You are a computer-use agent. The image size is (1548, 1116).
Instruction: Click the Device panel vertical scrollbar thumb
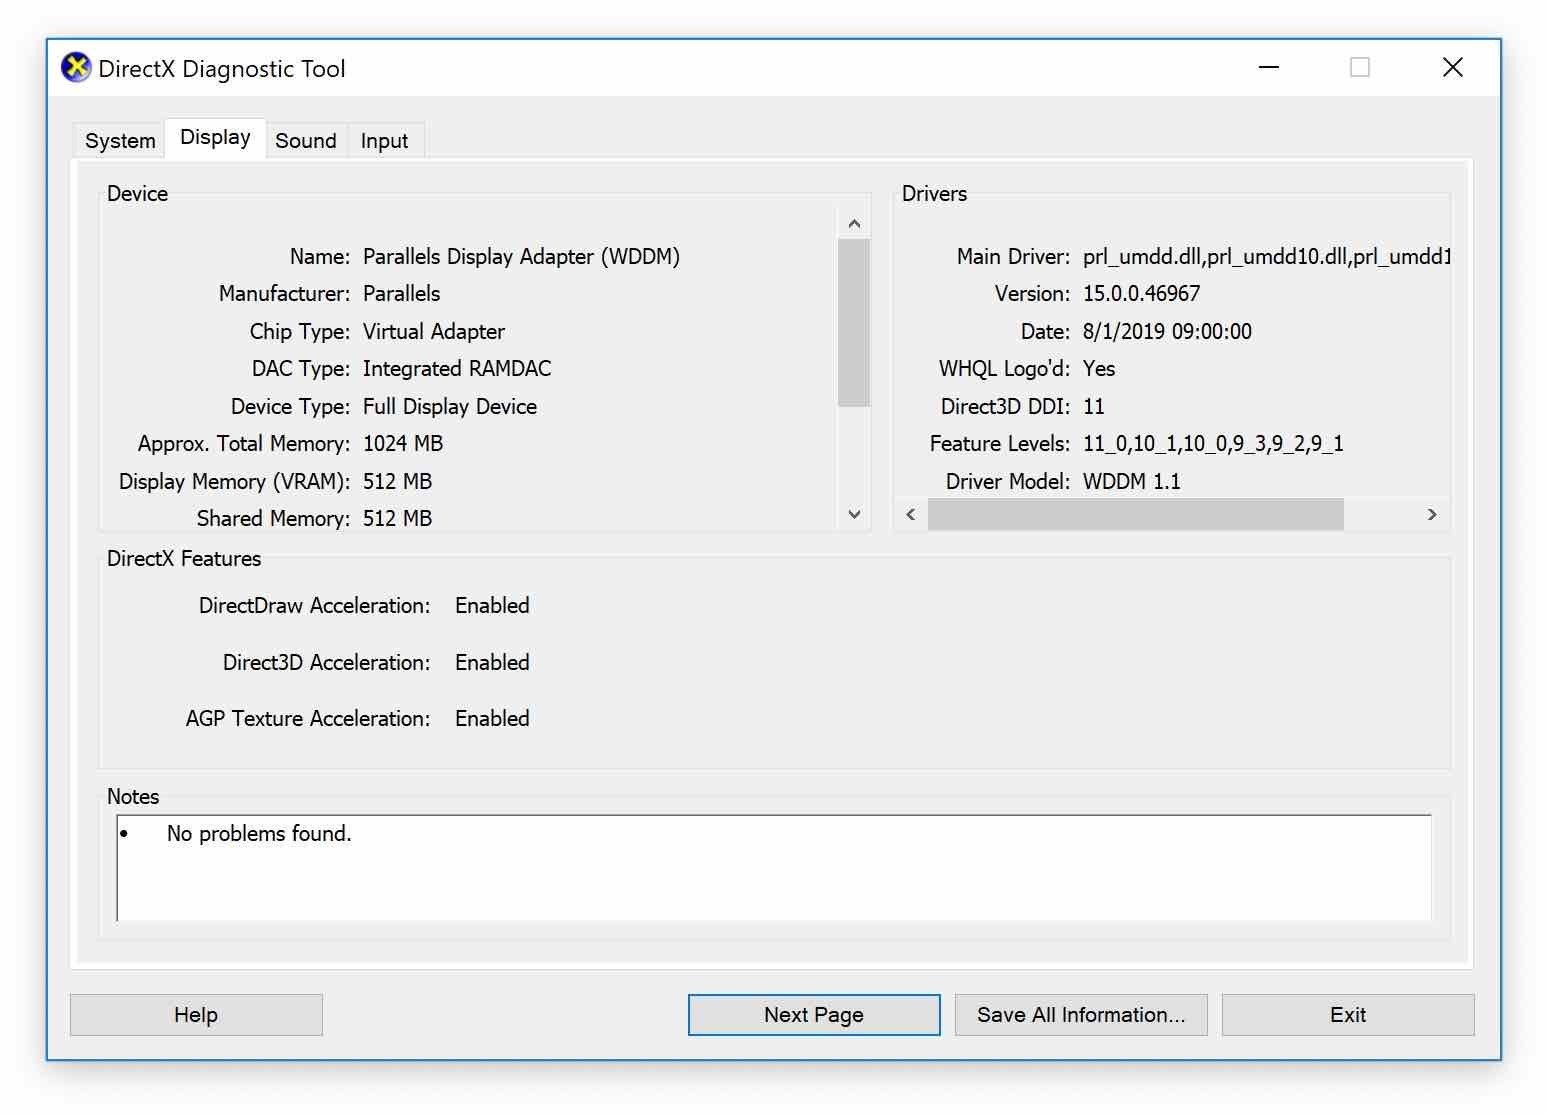click(854, 323)
